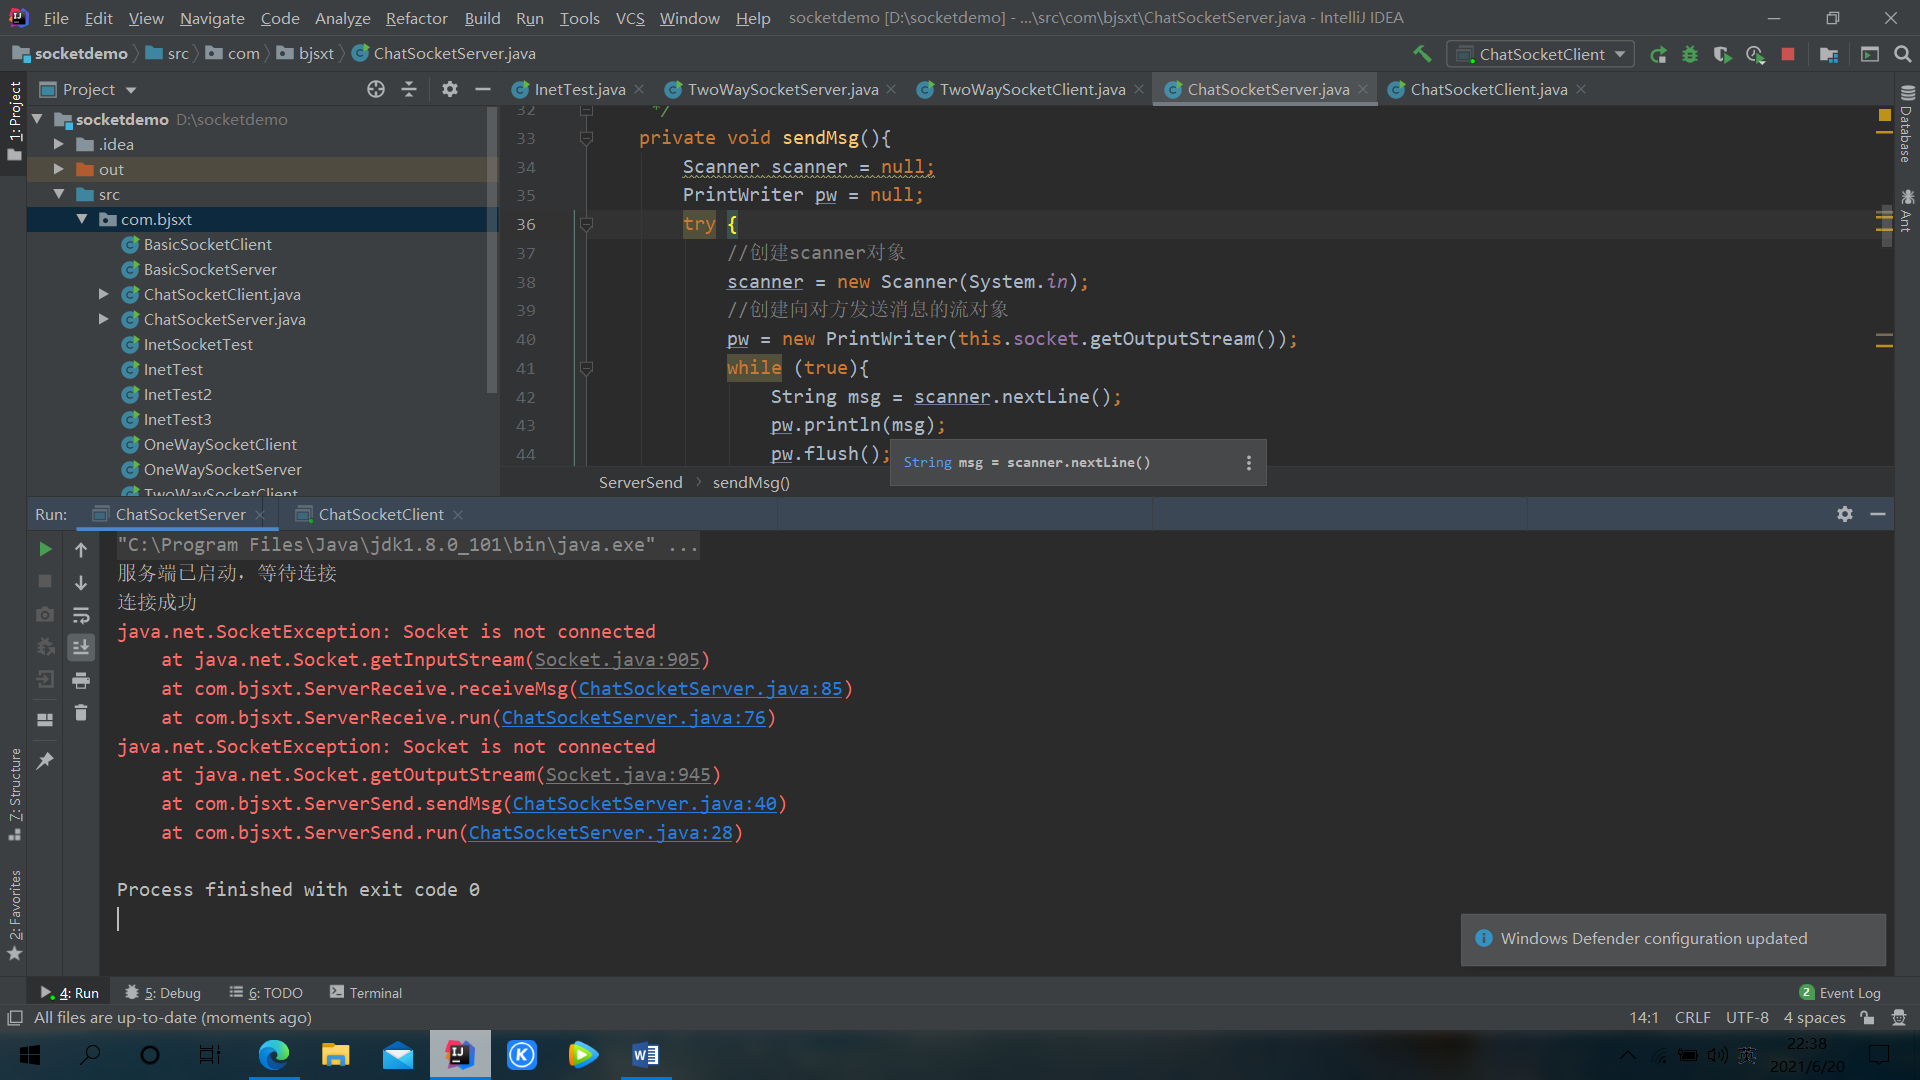Open tooltip more-options (three dots) menu
Screen dimensions: 1920x1080
[x=1248, y=463]
